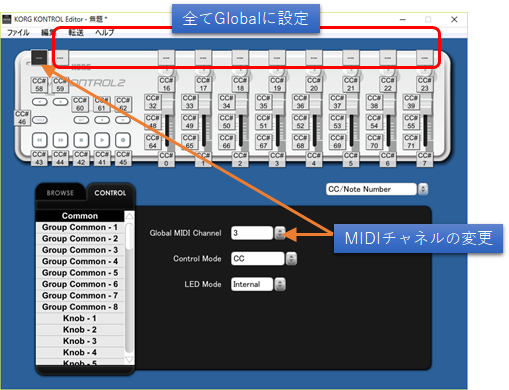Open the Global MIDI Channel dropdown
This screenshot has height=390, width=509.
[280, 233]
